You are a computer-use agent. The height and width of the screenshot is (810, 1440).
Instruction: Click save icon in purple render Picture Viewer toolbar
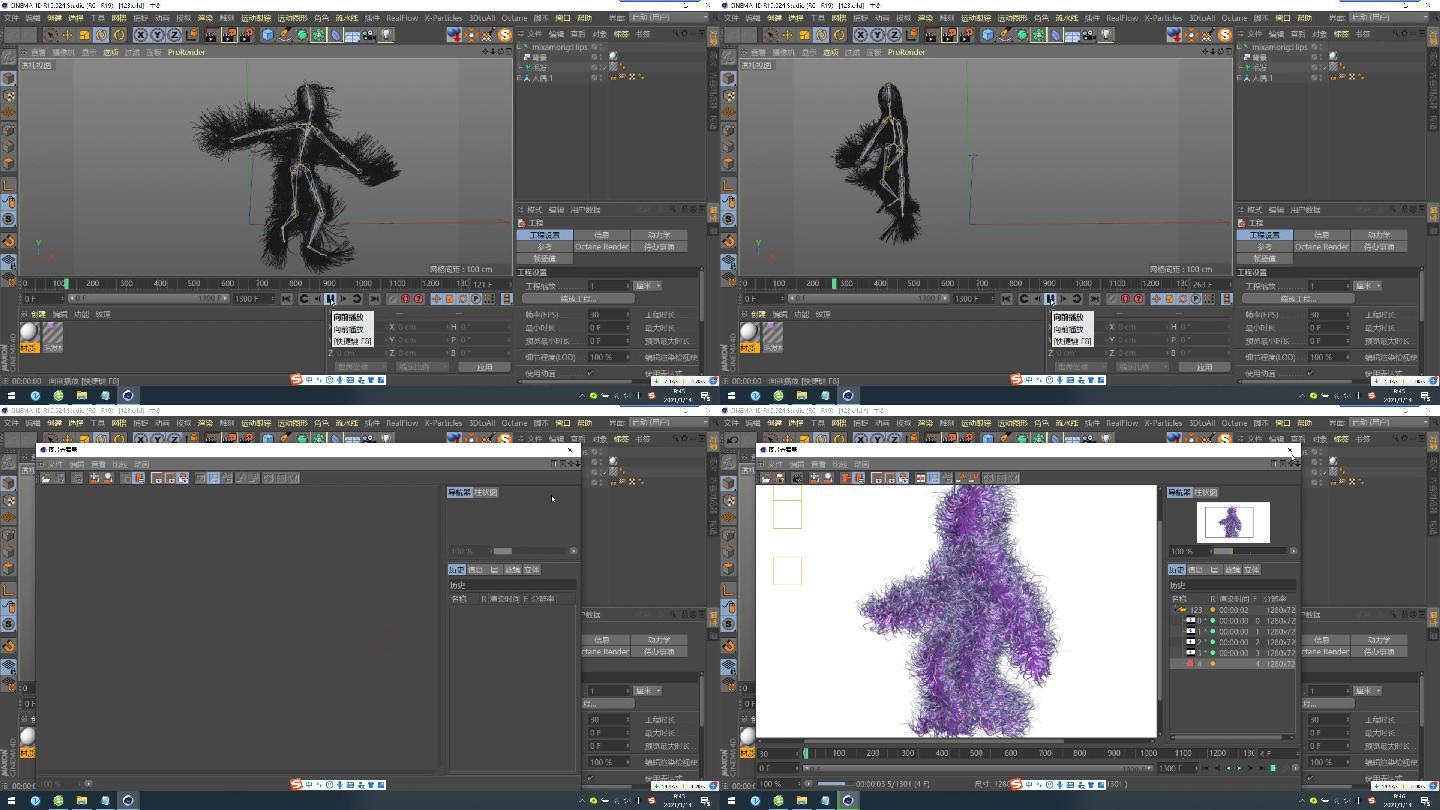coord(780,478)
